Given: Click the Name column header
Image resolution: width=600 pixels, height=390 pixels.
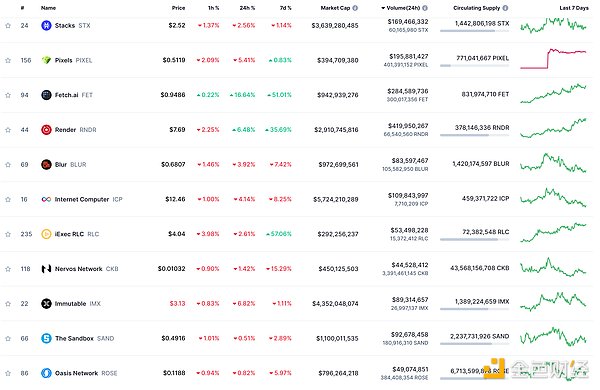Looking at the screenshot, I should point(48,8).
